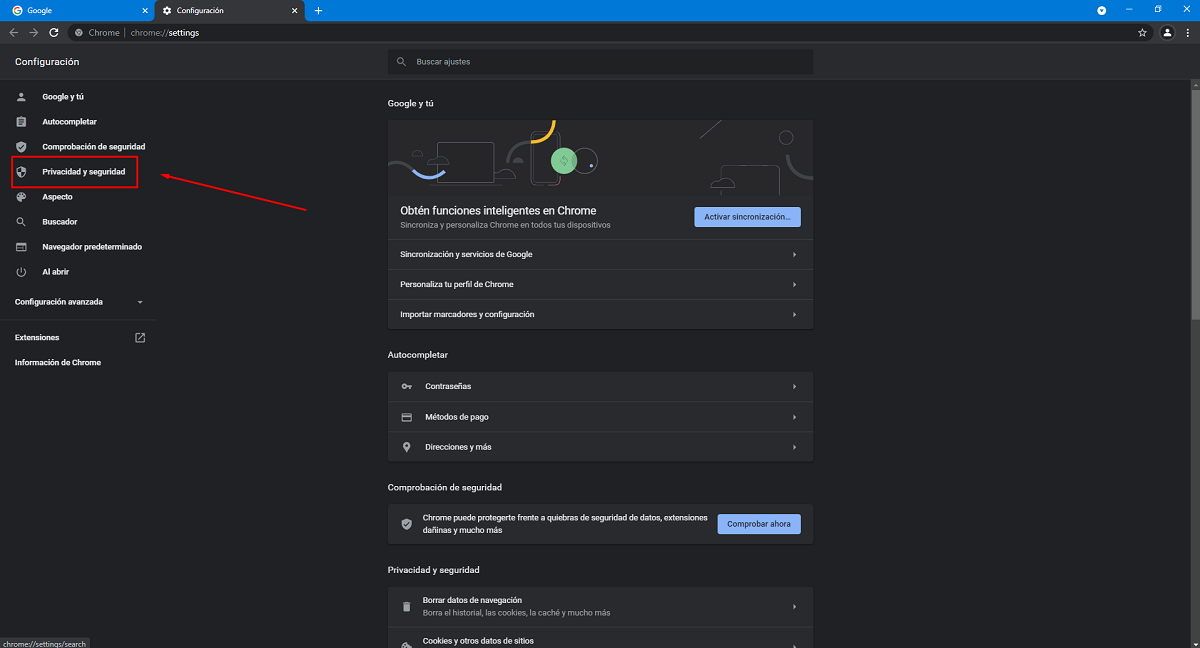Click the shield-check icon for Comprobación de seguridad
1200x648 pixels.
point(21,147)
